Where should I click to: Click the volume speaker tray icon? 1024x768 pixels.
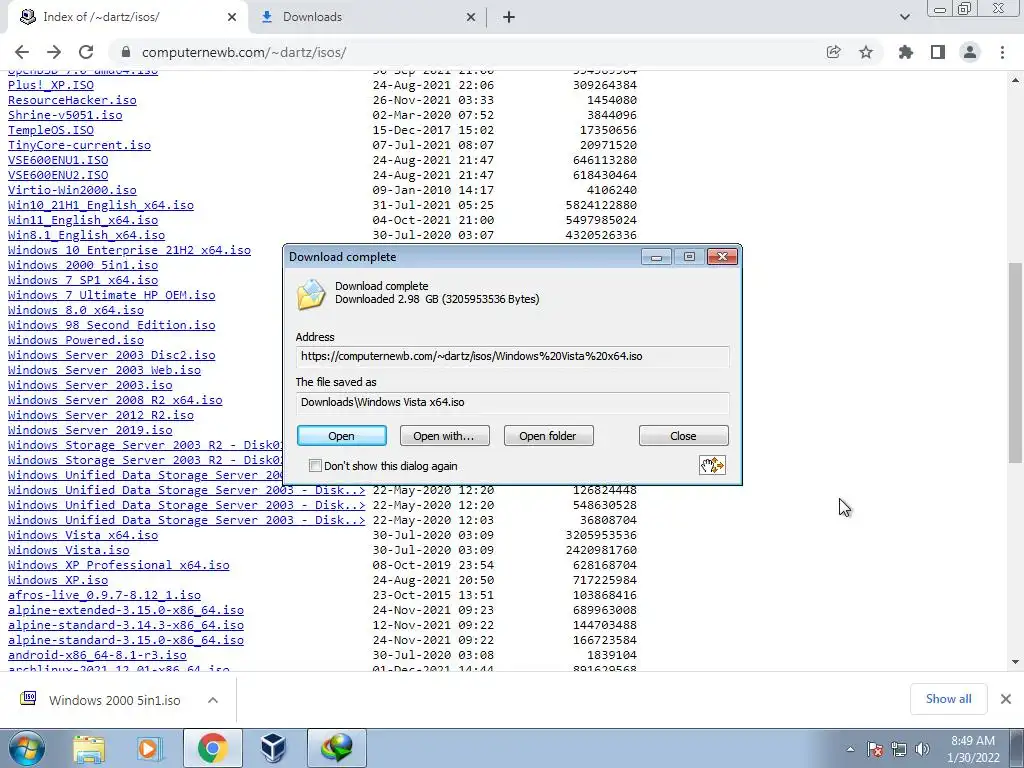tap(922, 749)
